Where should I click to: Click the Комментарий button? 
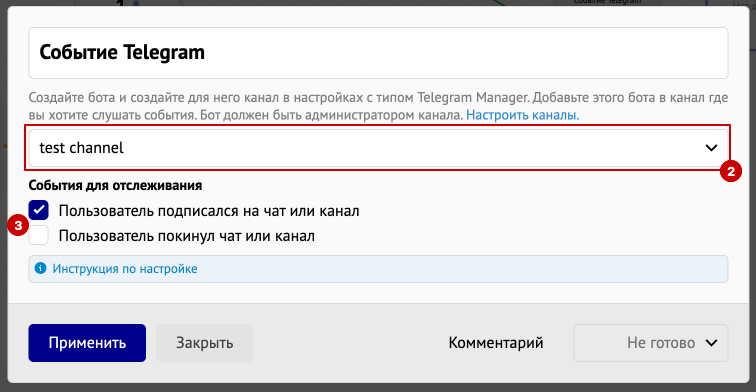(496, 343)
